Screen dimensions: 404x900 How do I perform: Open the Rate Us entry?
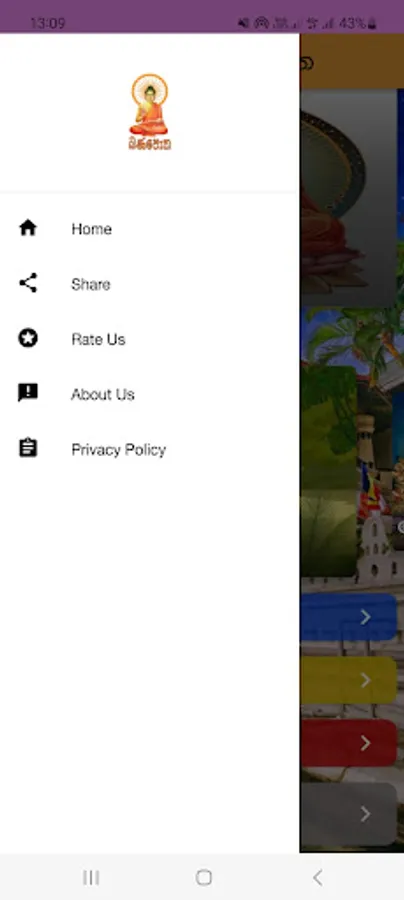98,339
